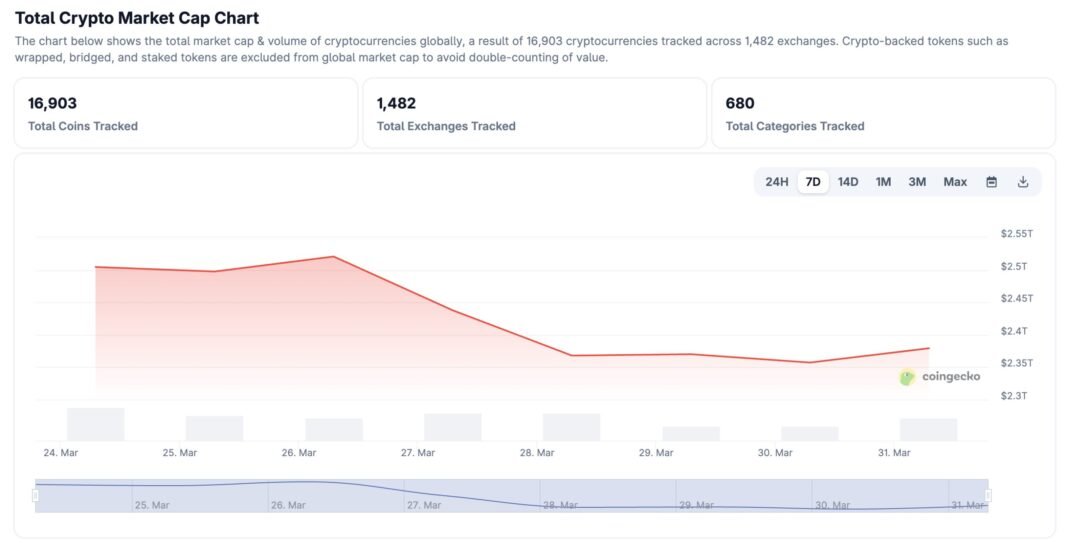Select the 3M time range
1068x545 pixels.
pos(917,182)
